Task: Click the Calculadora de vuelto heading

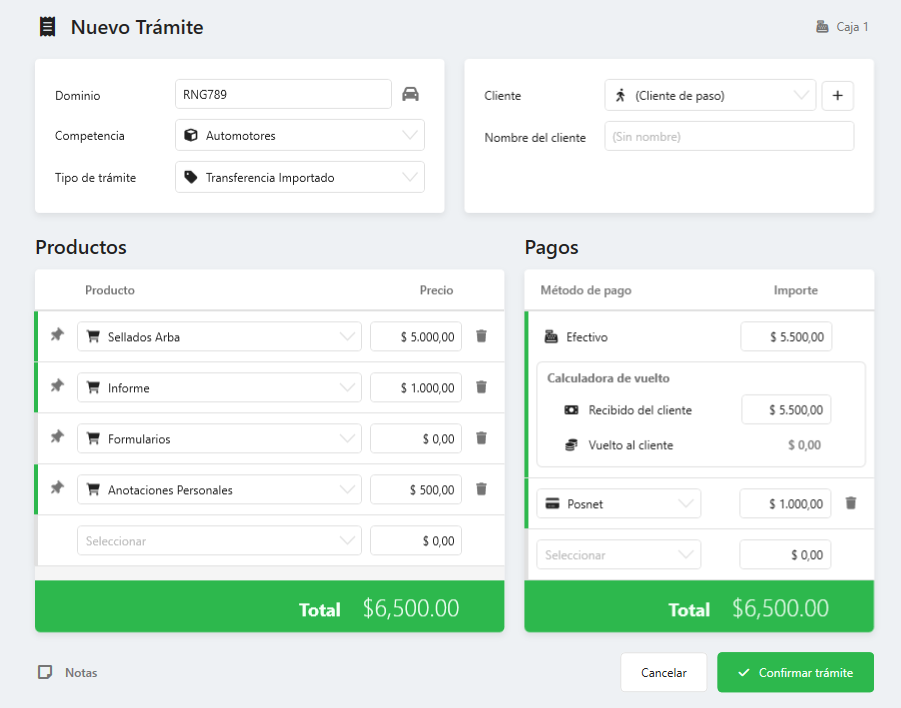Action: (608, 378)
